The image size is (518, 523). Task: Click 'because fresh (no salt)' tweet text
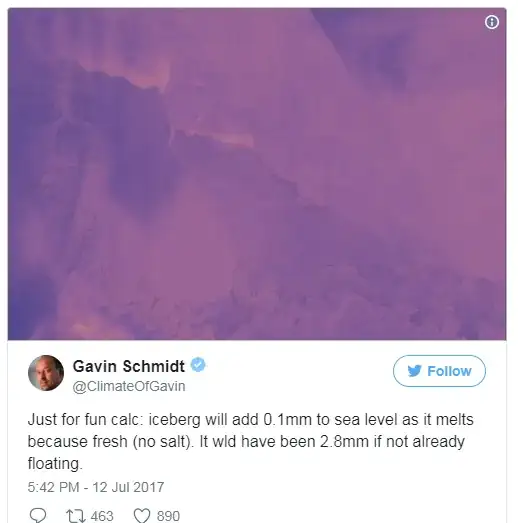(x=110, y=442)
